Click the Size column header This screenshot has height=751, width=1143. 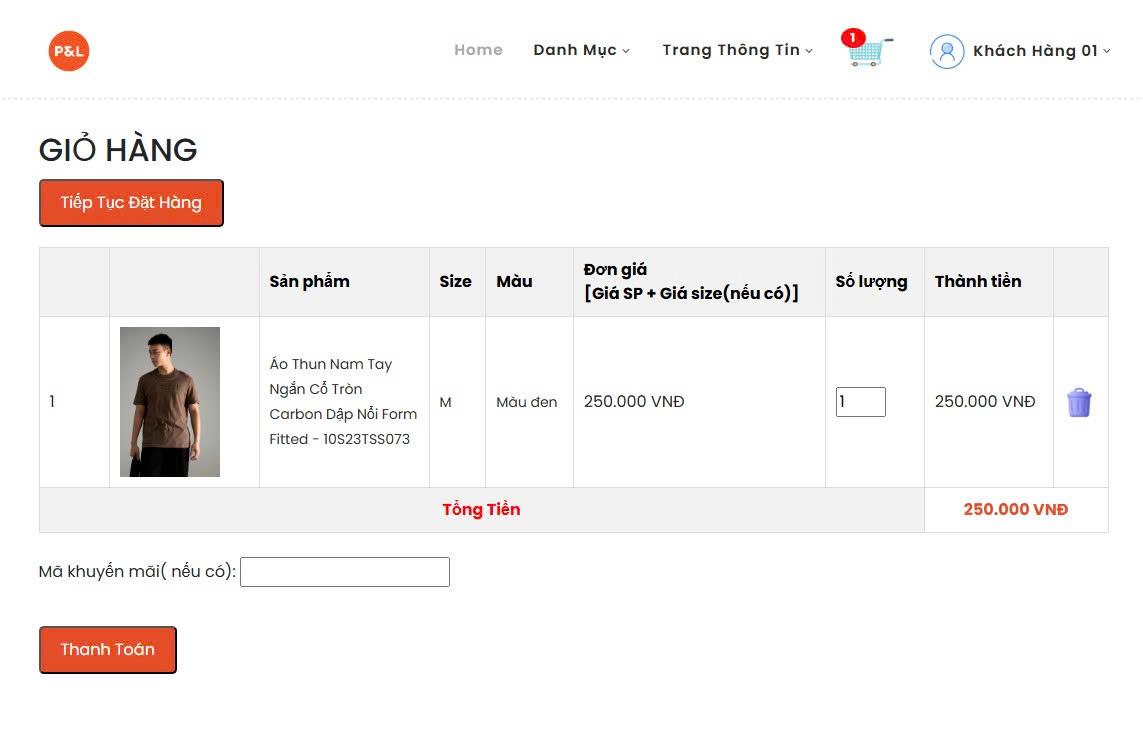coord(456,281)
